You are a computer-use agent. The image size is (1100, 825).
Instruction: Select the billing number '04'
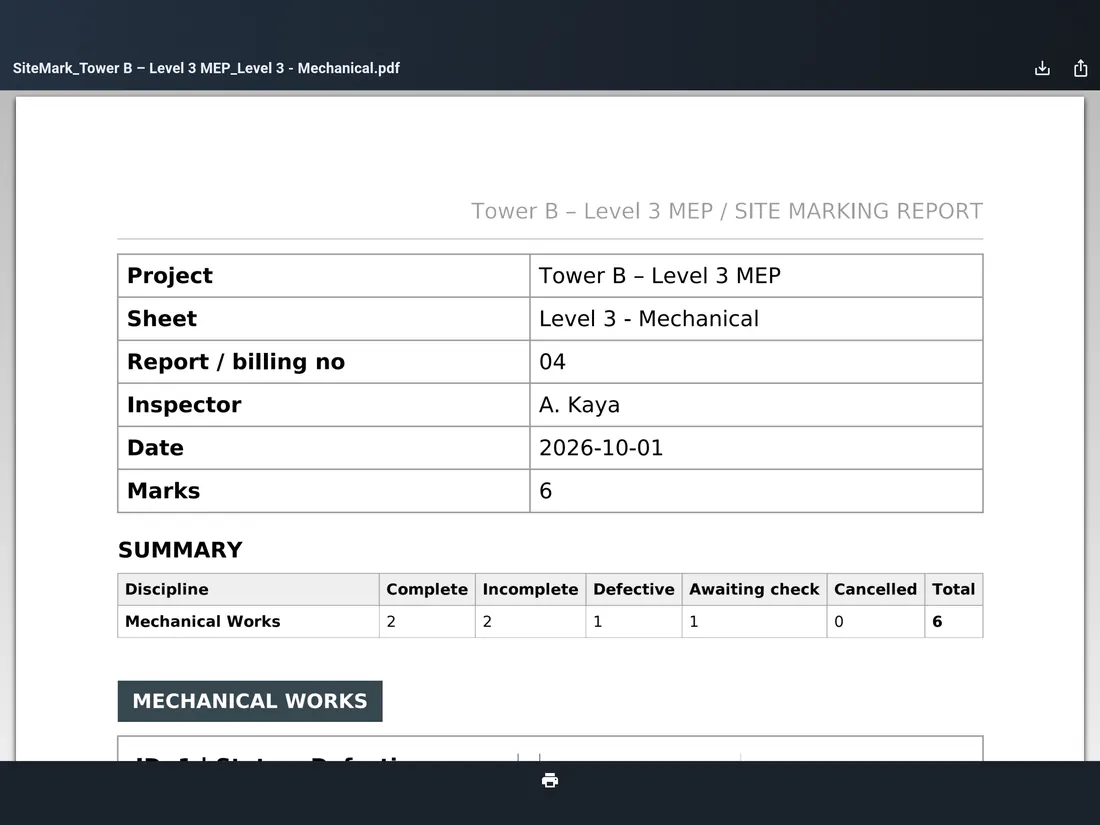click(552, 362)
